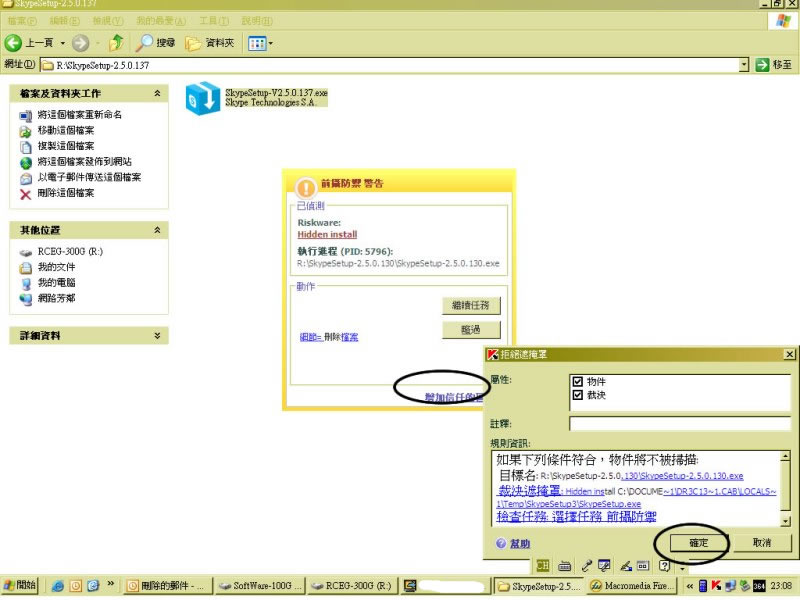
Task: Switch to SoftWare-100G taskbar window
Action: coord(260,586)
